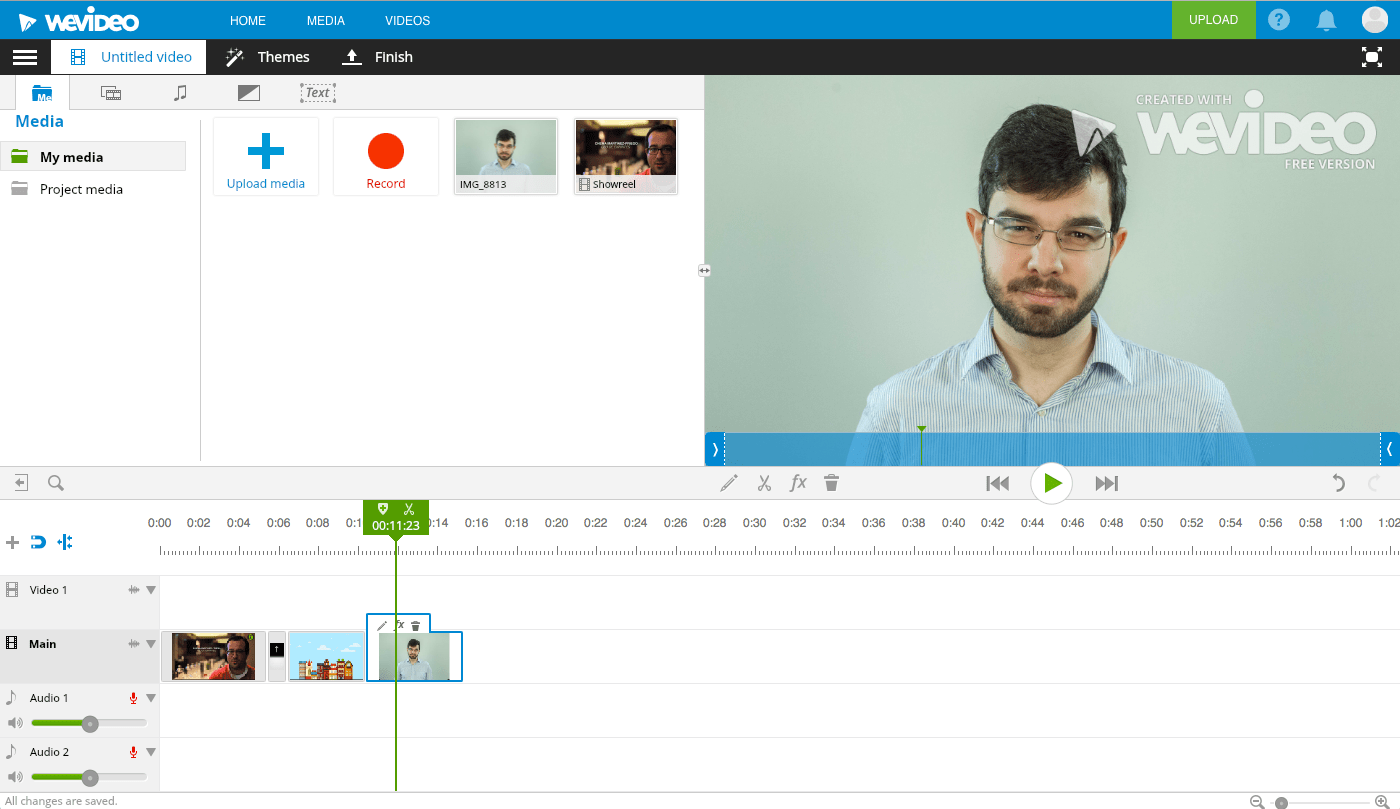
Task: Open the hamburger main menu
Action: [x=25, y=57]
